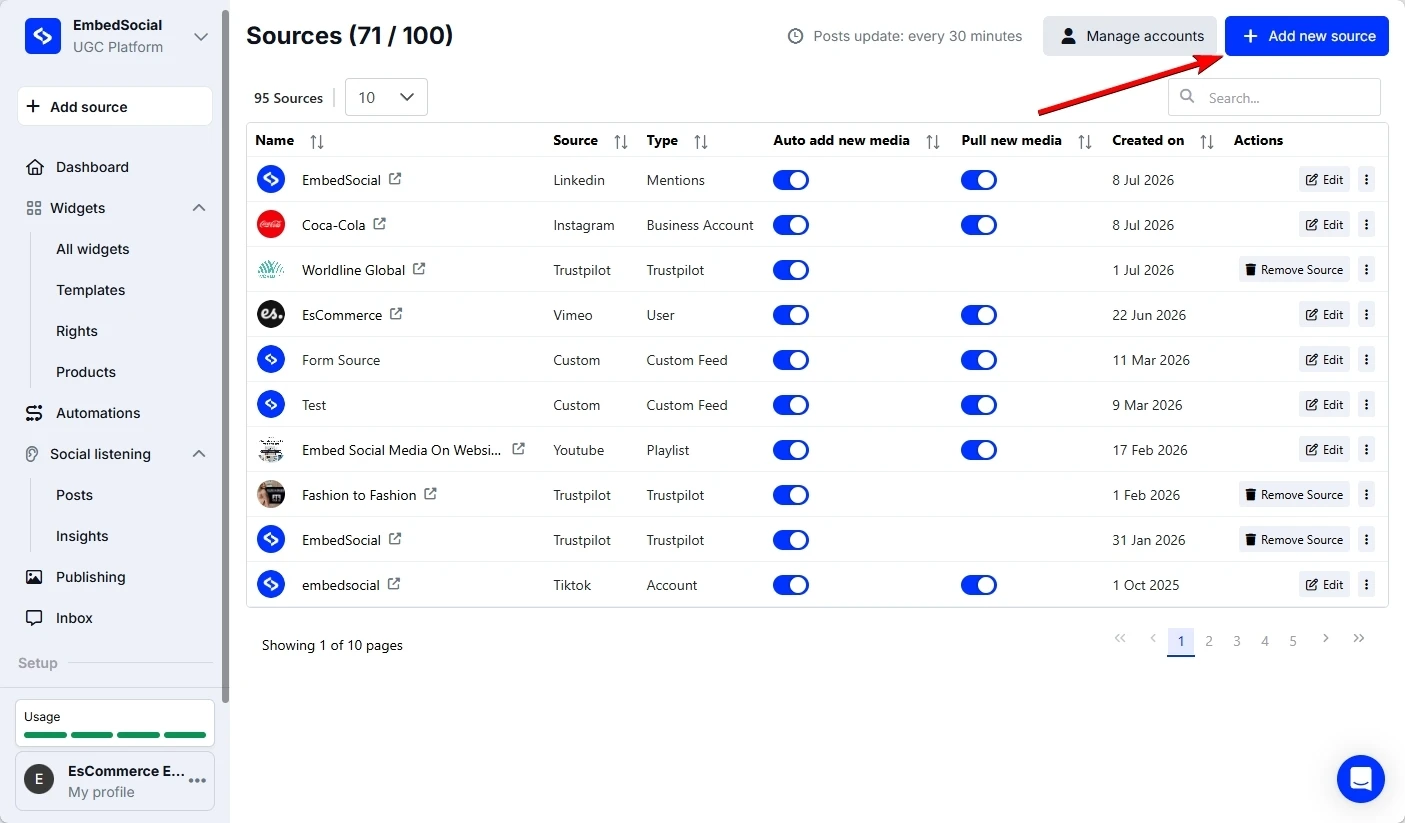Sort table by Name column arrows
1405x823 pixels.
point(317,141)
